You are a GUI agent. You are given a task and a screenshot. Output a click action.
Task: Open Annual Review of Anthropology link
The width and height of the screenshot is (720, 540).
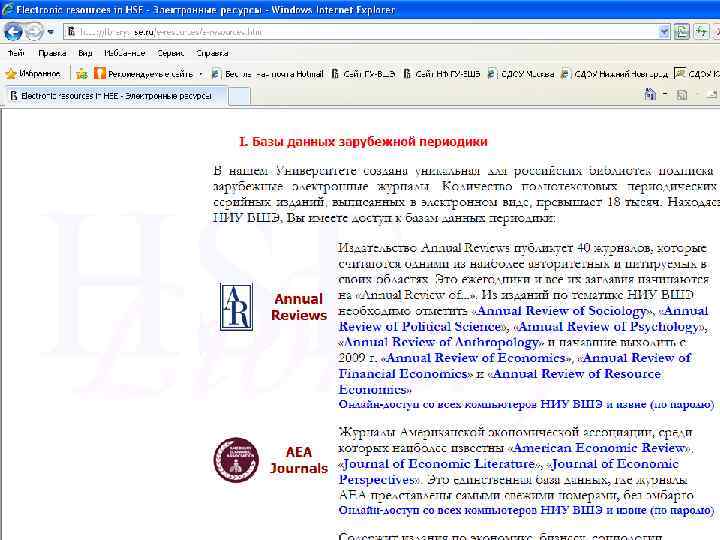[x=441, y=343]
